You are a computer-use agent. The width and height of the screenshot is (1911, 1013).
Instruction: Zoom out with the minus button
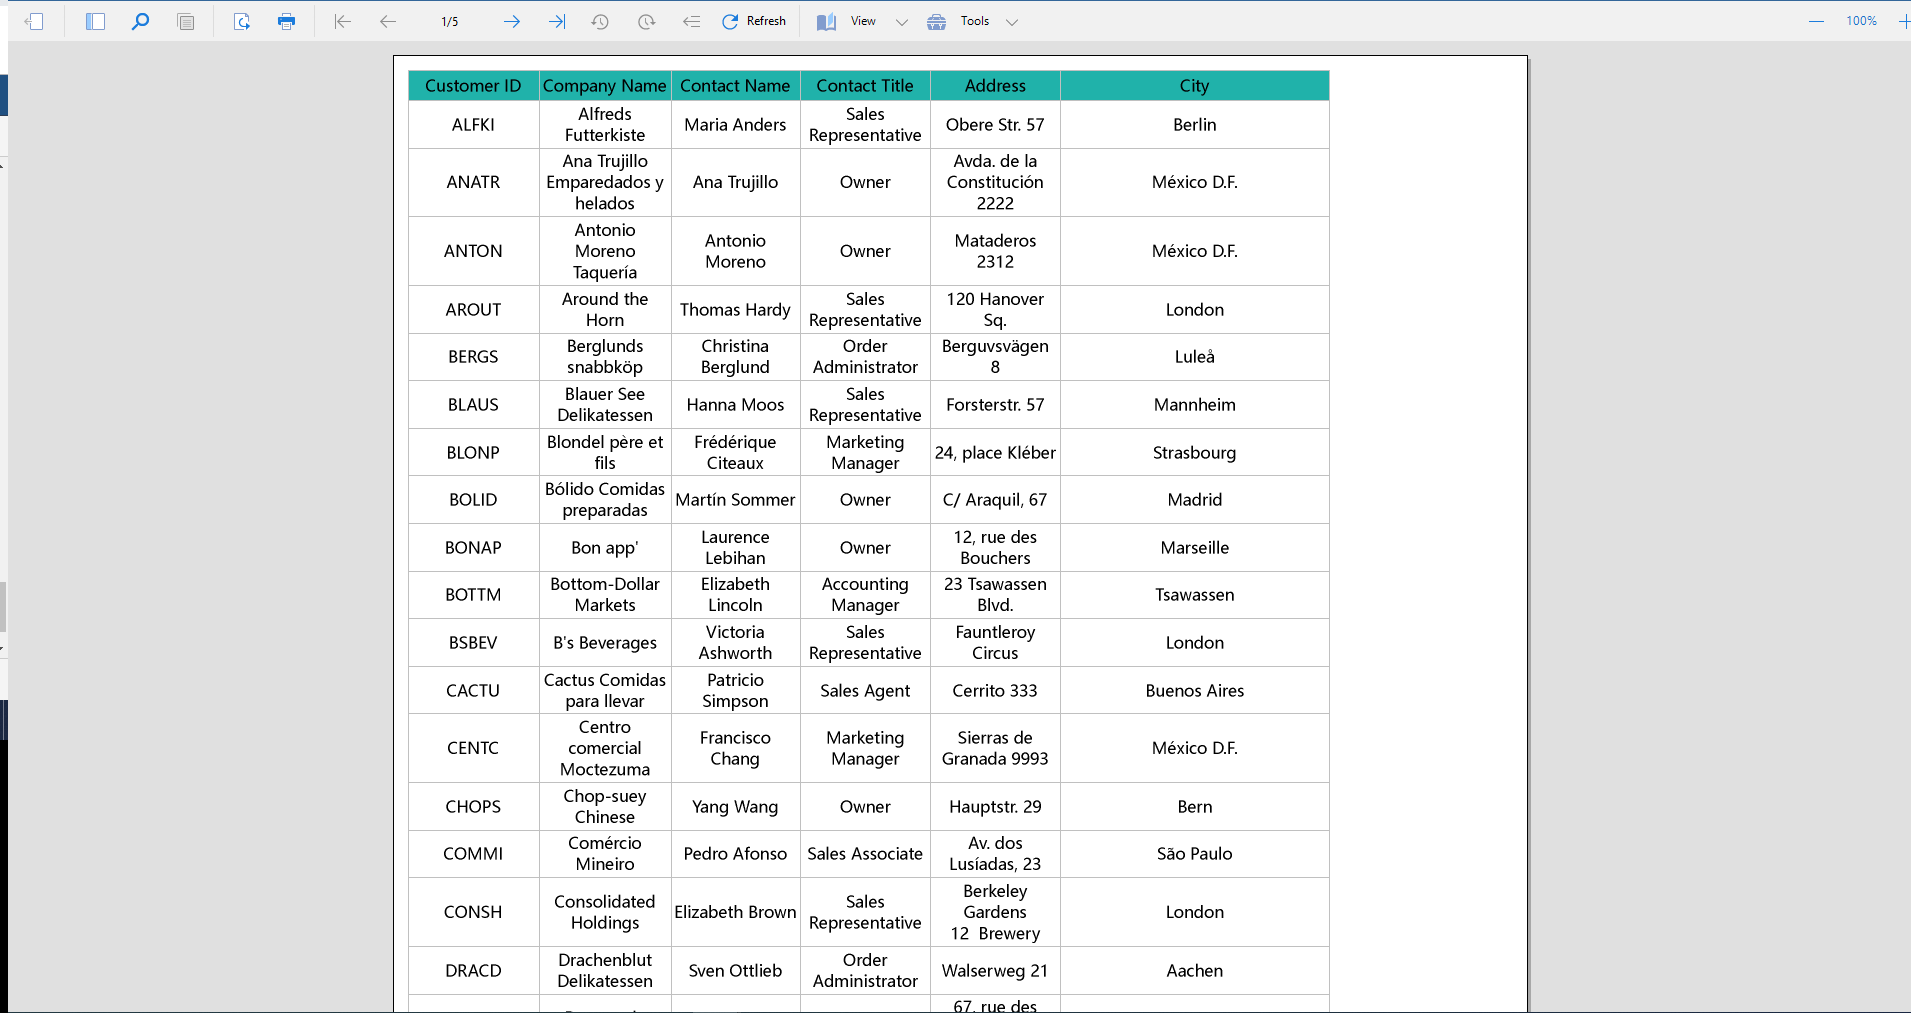pyautogui.click(x=1816, y=21)
